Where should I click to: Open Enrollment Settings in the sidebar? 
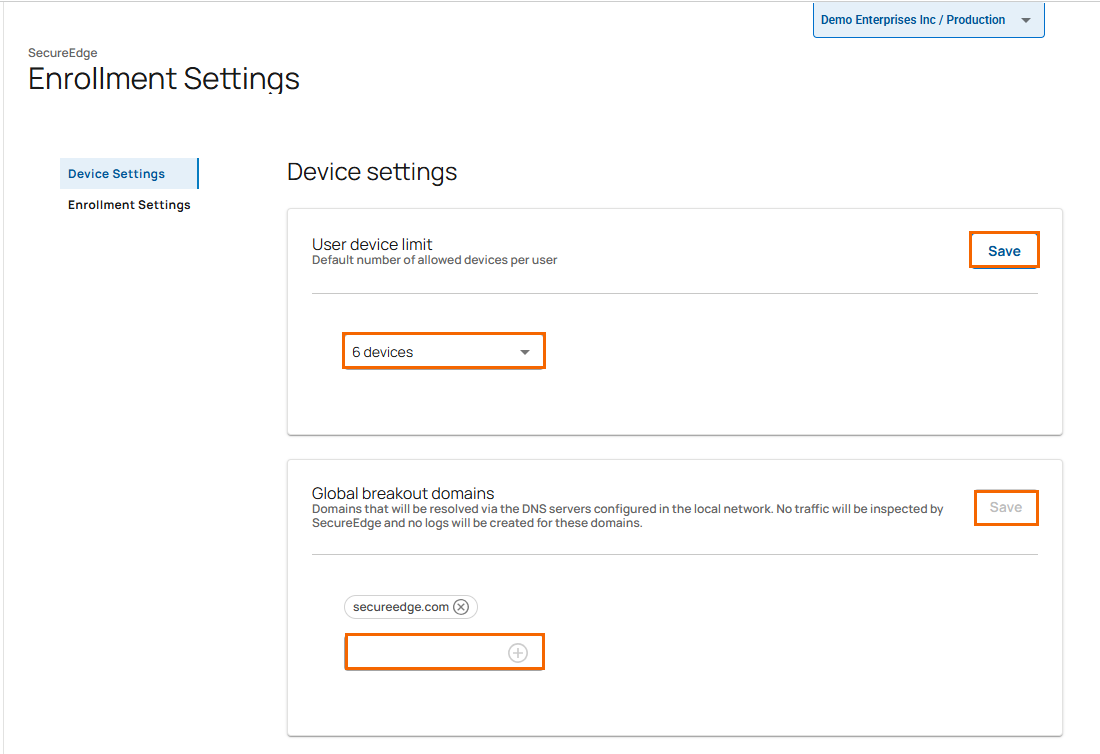tap(129, 205)
